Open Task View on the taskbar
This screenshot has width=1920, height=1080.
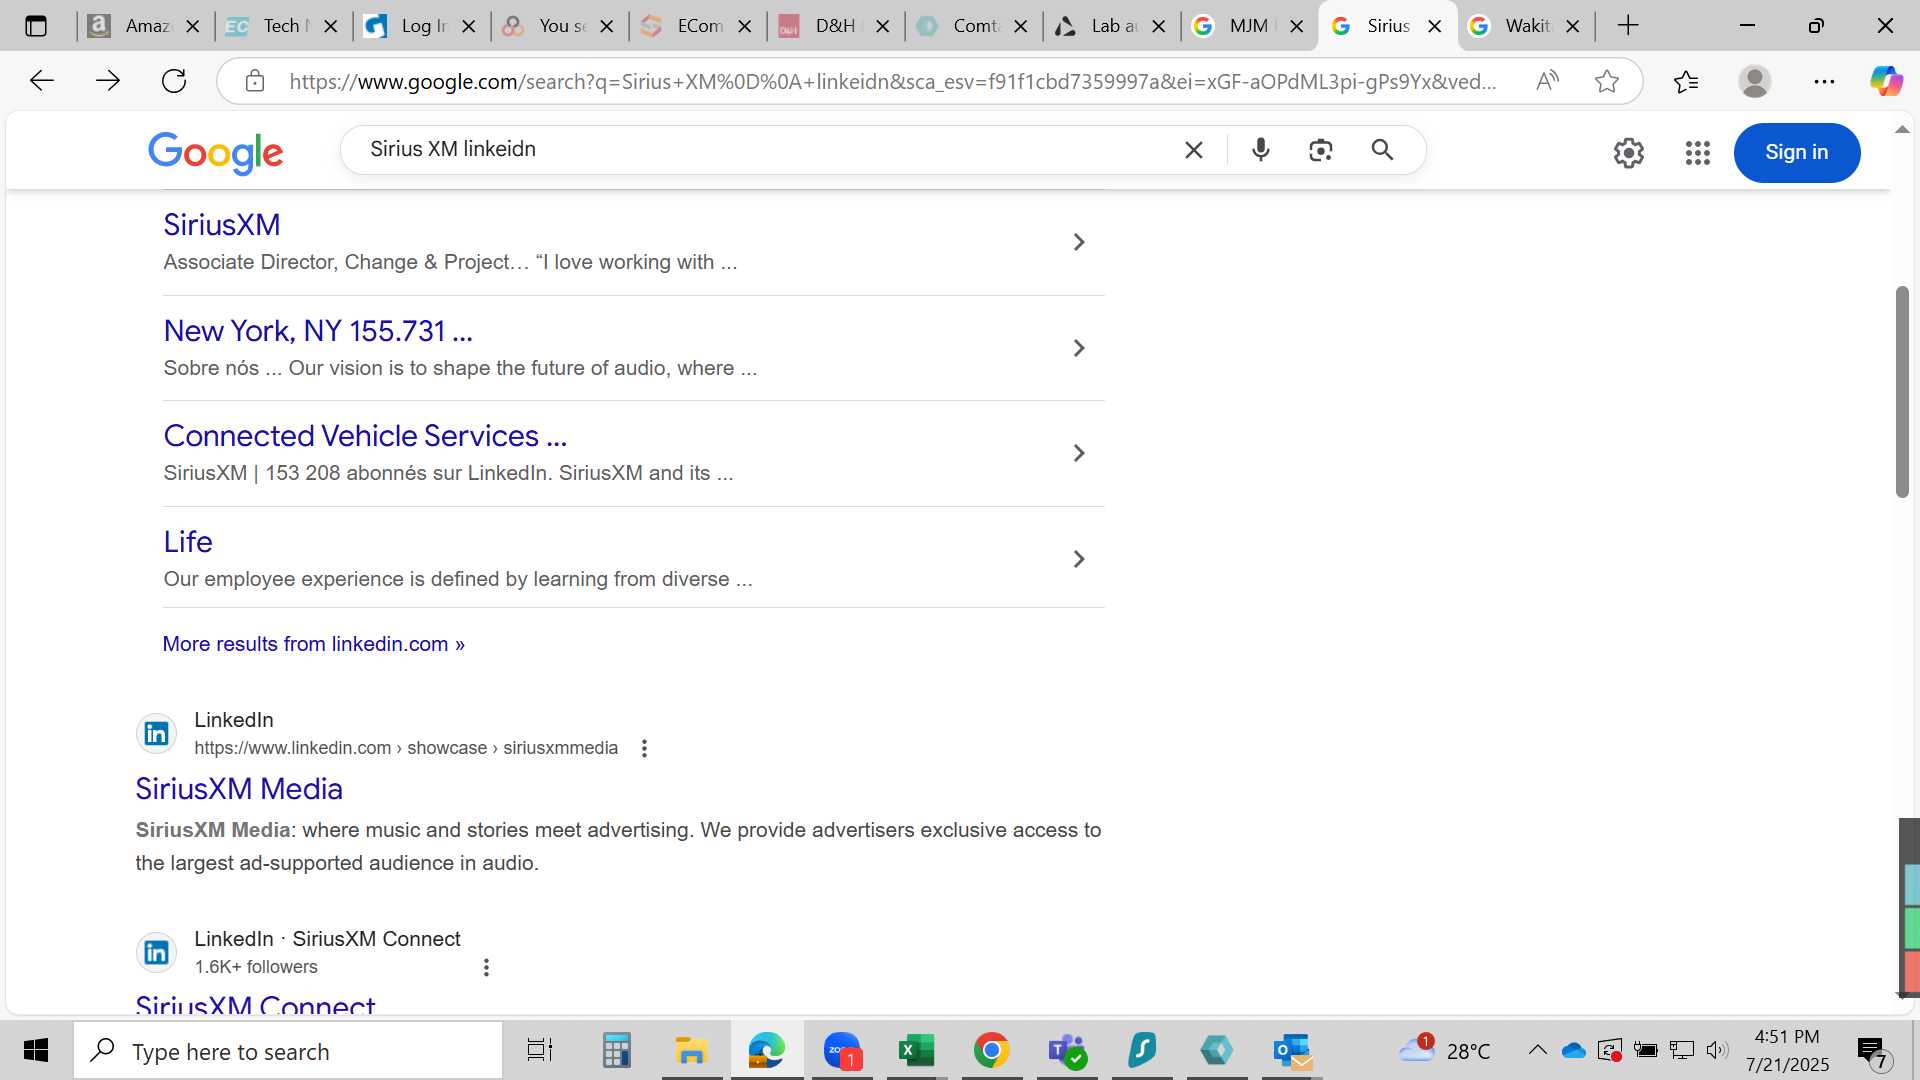pyautogui.click(x=540, y=1051)
